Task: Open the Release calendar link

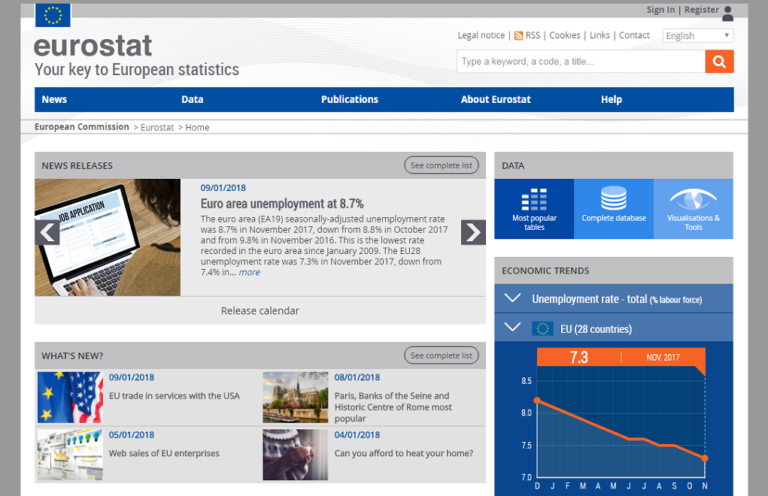Action: point(260,310)
